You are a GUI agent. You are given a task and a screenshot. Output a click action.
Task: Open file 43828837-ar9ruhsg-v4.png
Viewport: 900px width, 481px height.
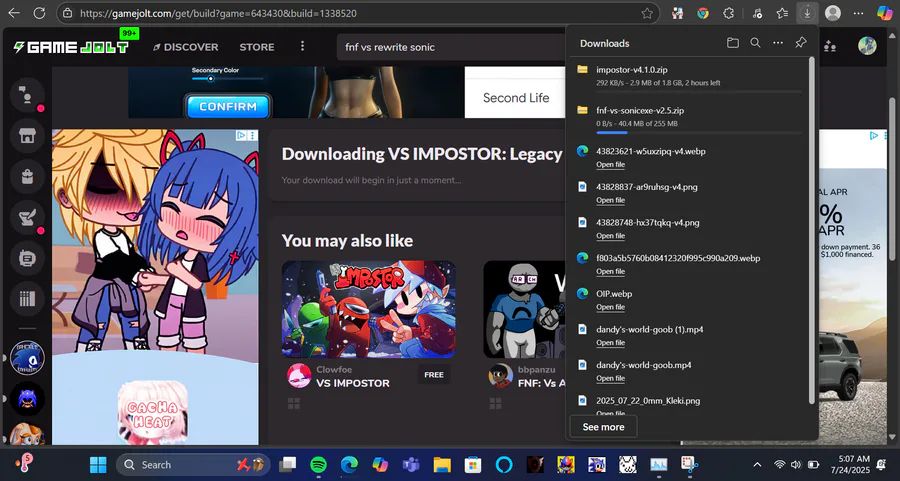610,200
